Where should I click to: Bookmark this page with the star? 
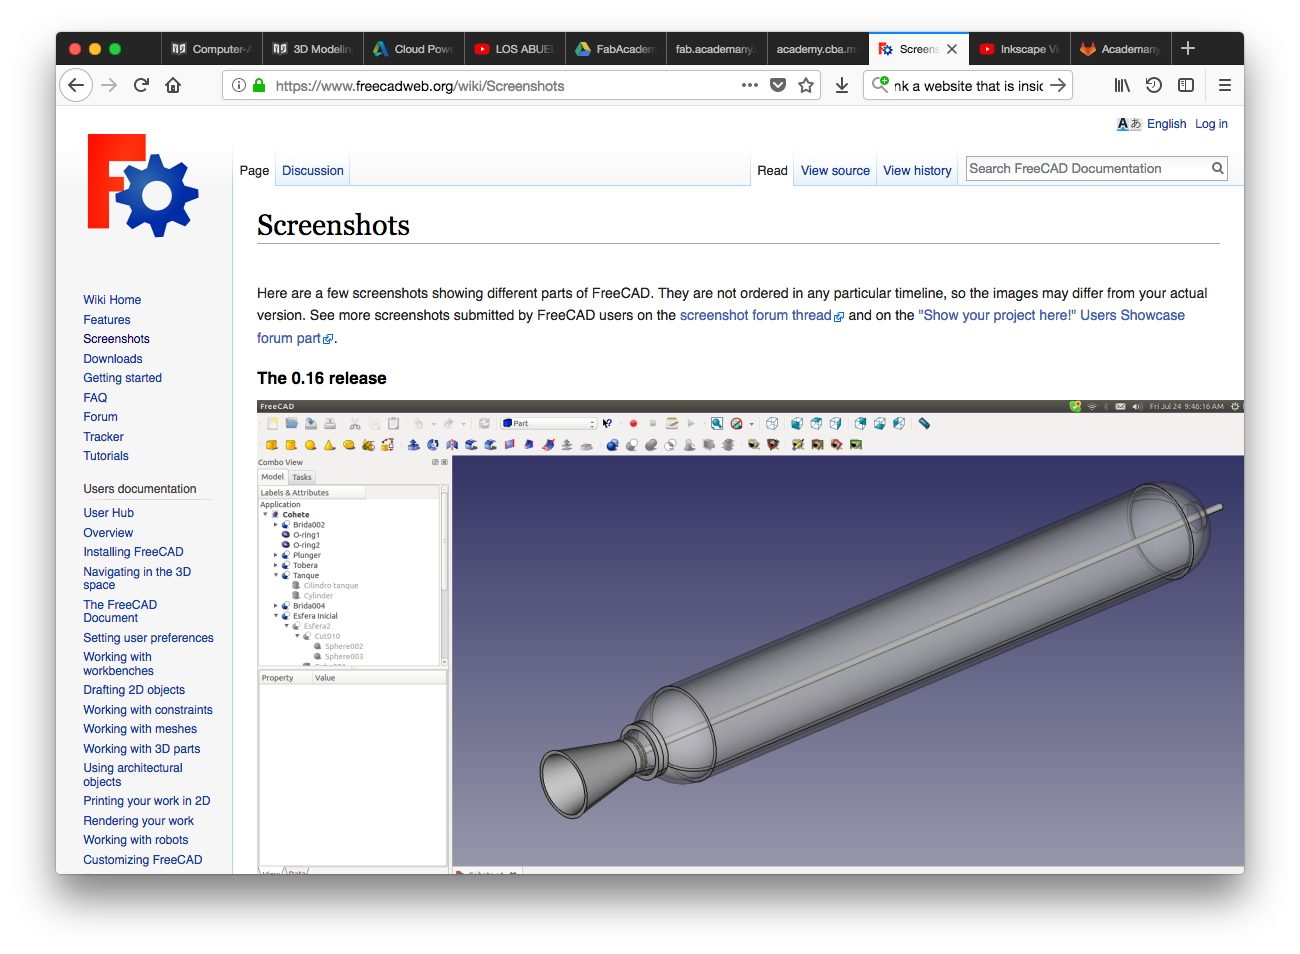click(806, 86)
